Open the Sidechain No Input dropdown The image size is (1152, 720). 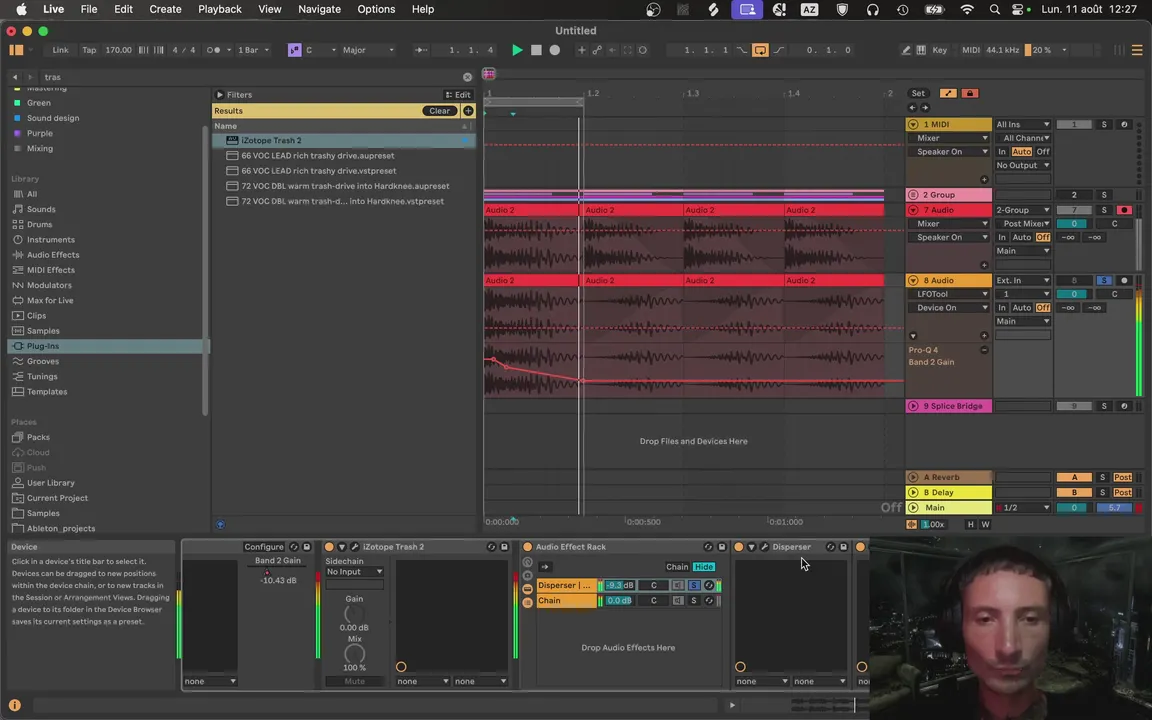coord(354,572)
